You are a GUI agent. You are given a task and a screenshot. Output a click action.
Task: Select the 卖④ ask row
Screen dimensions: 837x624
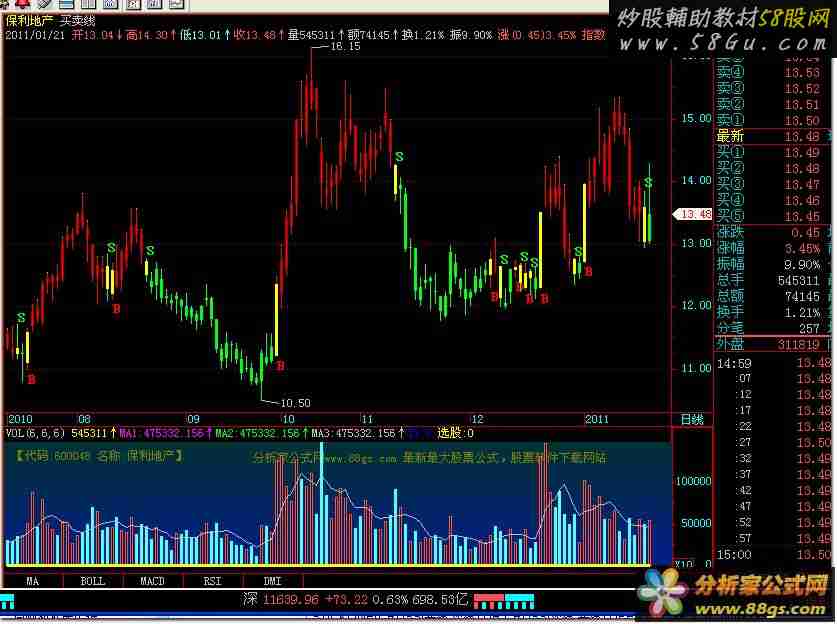(773, 72)
